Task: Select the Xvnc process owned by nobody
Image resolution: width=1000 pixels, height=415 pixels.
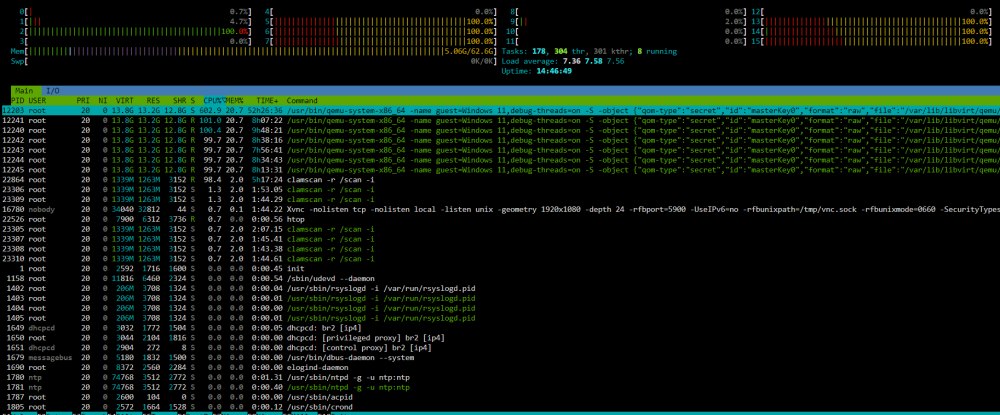Action: point(500,208)
